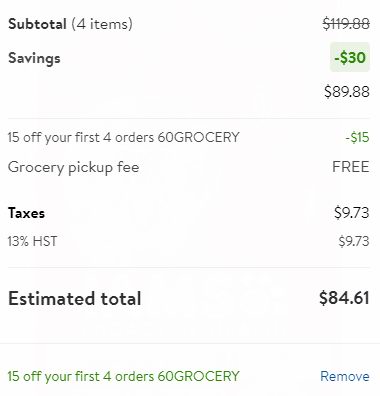The width and height of the screenshot is (380, 396).
Task: Click the divider line above Estimated total
Action: pyautogui.click(x=189, y=267)
